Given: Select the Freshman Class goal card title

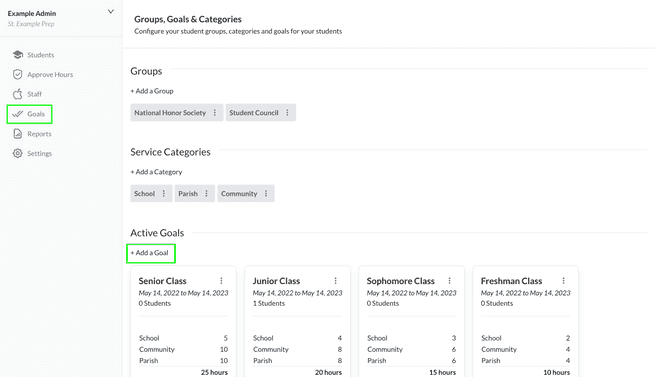Looking at the screenshot, I should [x=511, y=281].
